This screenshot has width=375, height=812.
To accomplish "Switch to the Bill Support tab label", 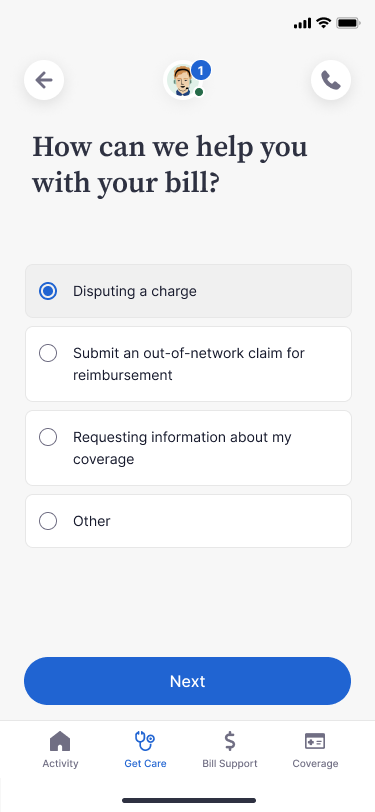I will pos(230,763).
